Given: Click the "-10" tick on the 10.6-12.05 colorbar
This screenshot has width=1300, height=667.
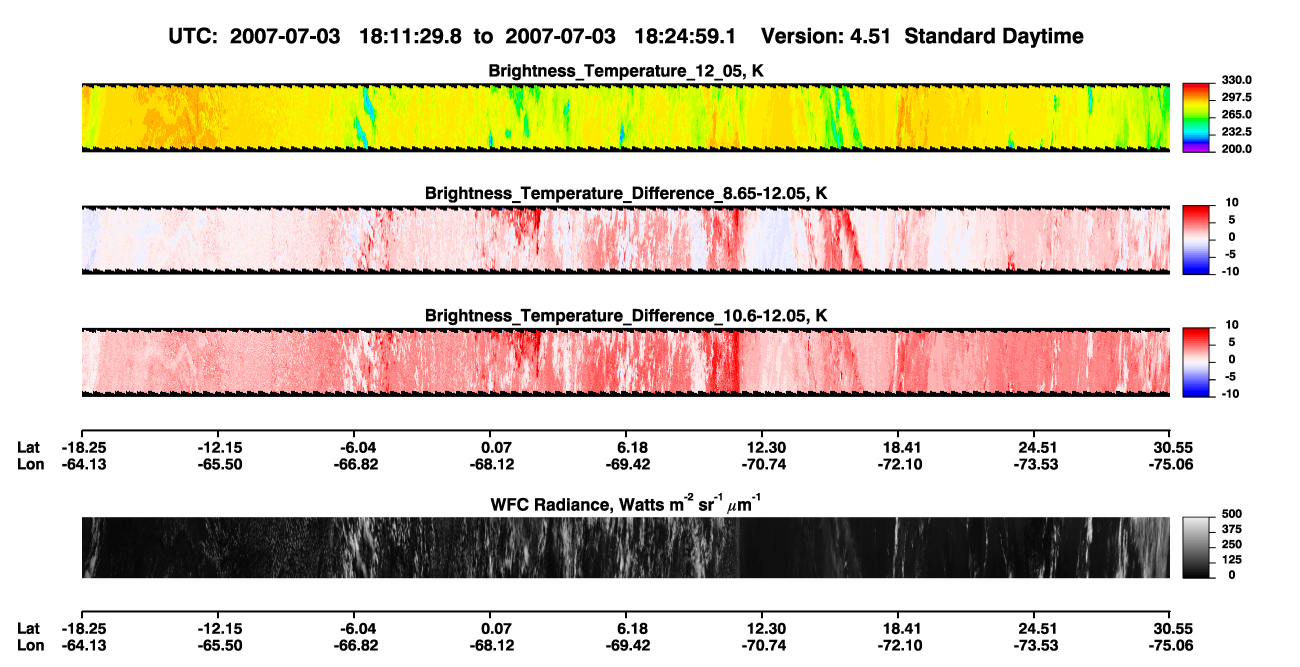Looking at the screenshot, I should click(1229, 393).
